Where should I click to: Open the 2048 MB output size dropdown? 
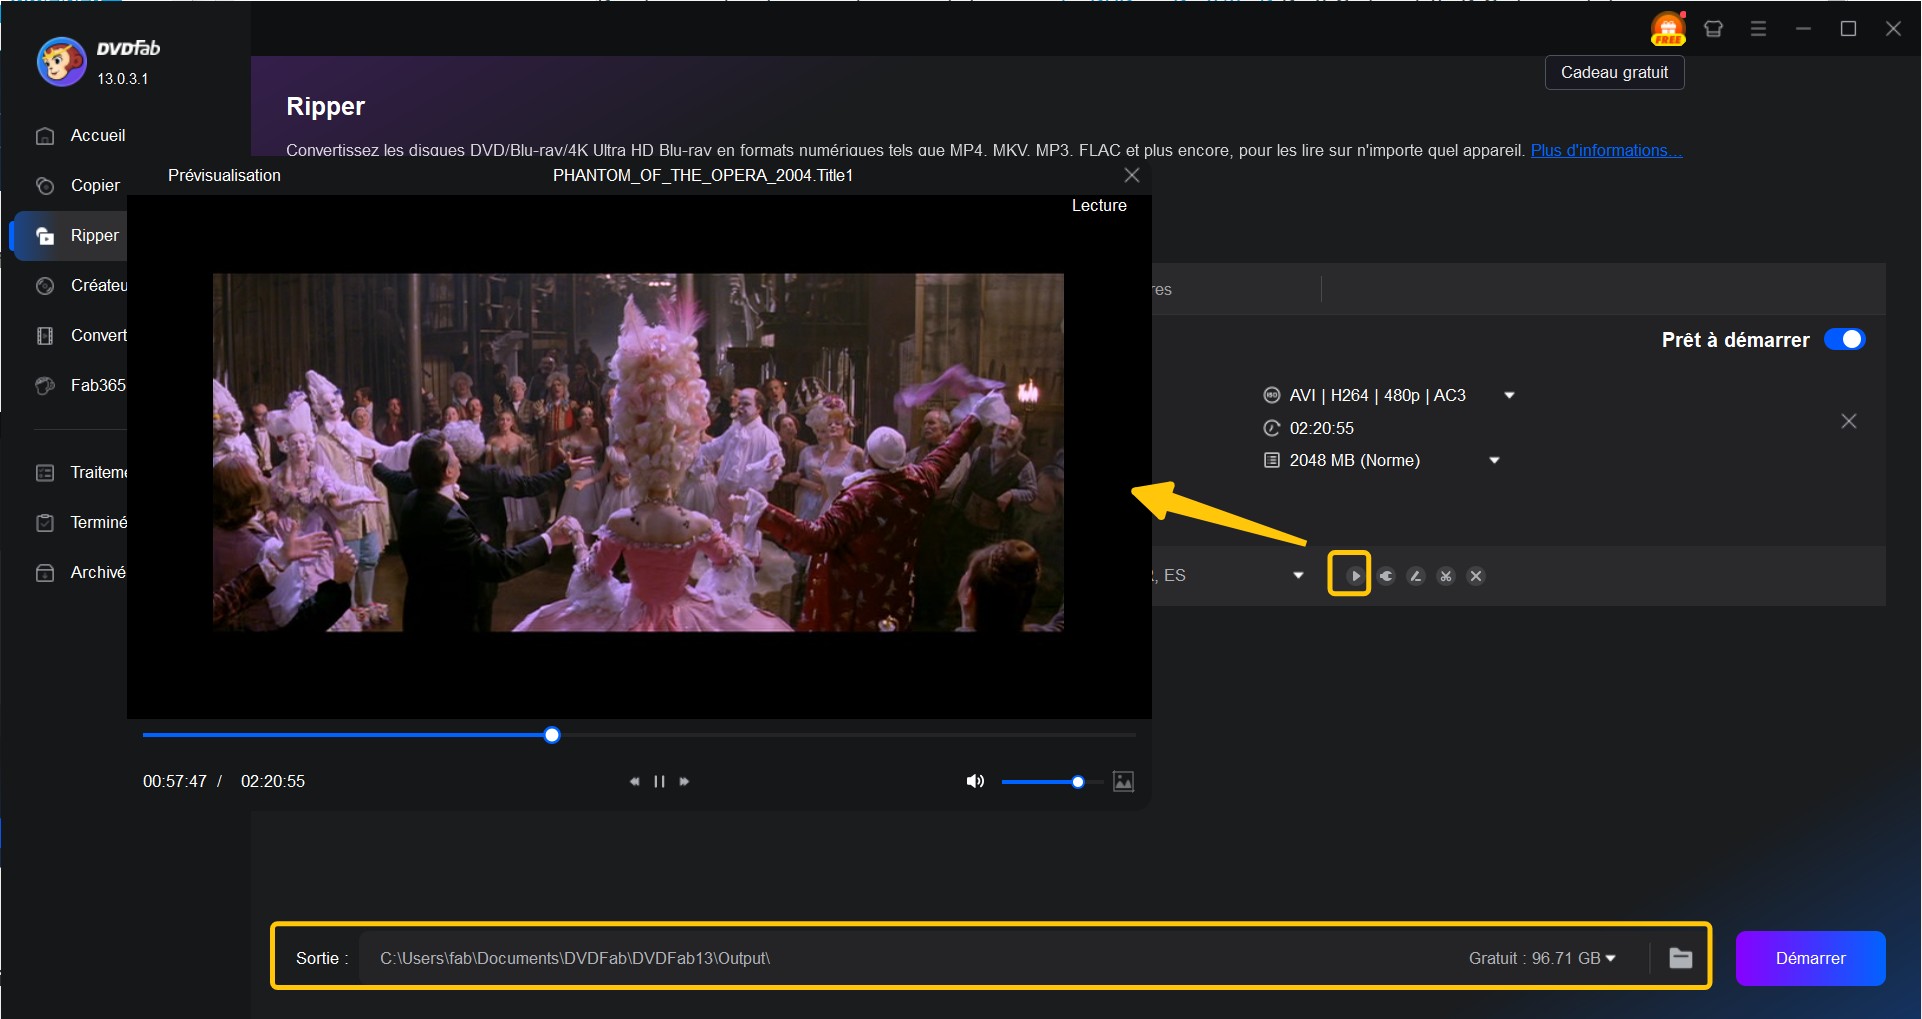[x=1494, y=460]
